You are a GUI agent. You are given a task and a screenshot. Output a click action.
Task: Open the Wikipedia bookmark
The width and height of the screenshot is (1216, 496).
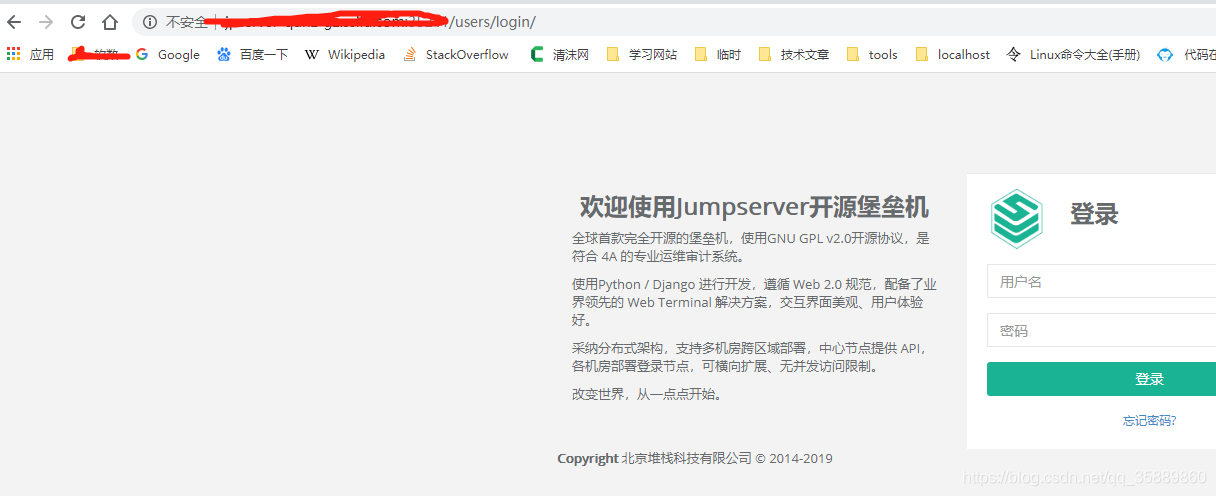coord(345,55)
